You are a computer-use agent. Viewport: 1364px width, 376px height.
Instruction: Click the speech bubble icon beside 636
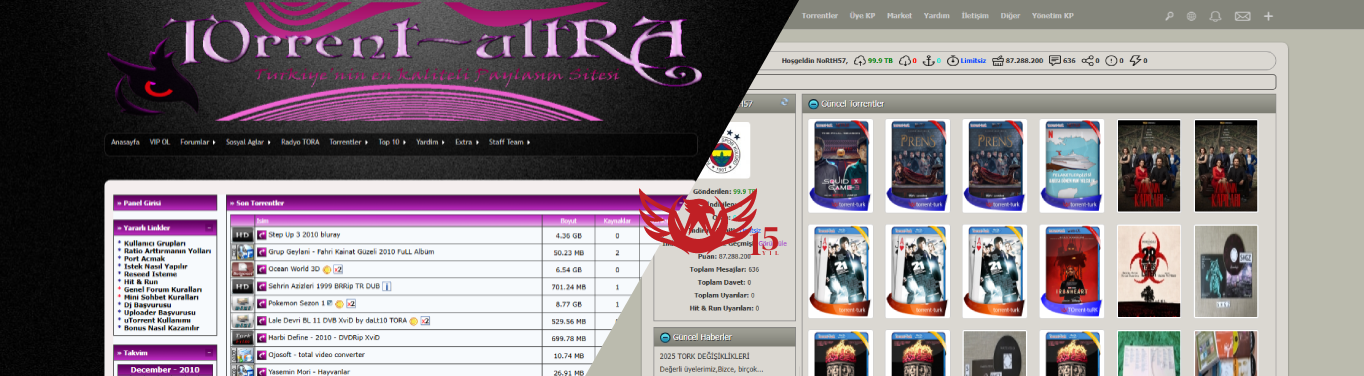(1054, 60)
